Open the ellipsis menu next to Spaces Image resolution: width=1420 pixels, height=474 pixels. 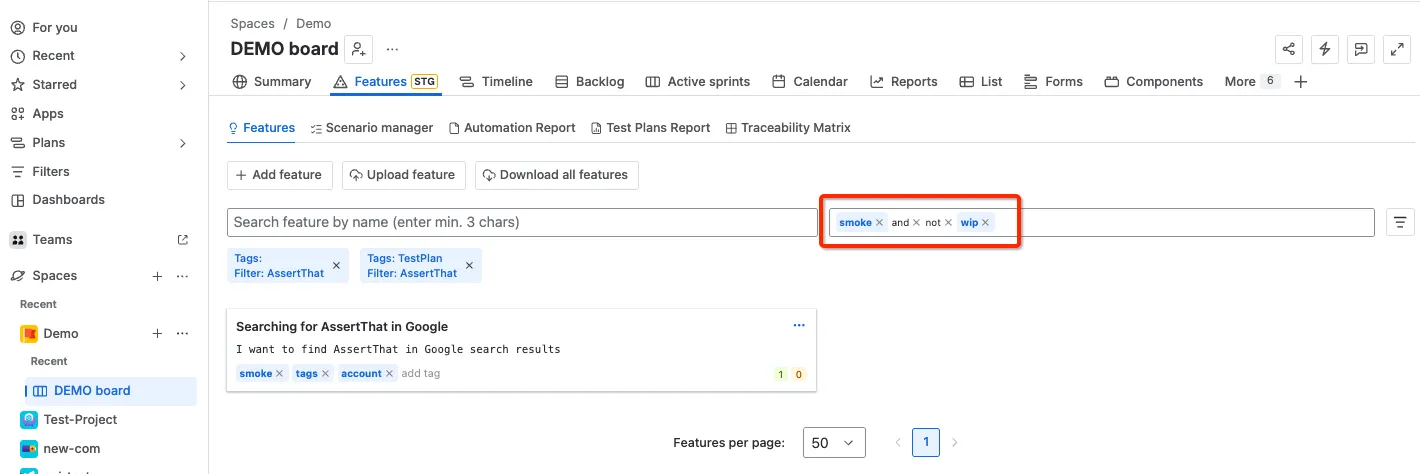coord(182,276)
